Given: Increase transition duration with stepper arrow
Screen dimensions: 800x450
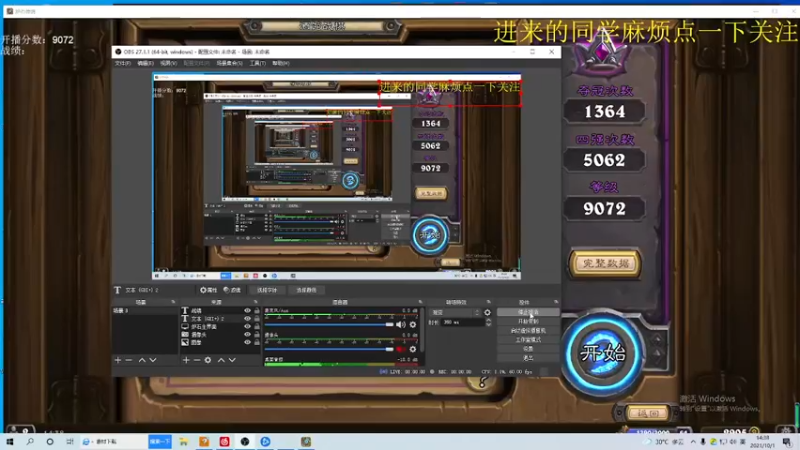Looking at the screenshot, I should coord(488,320).
